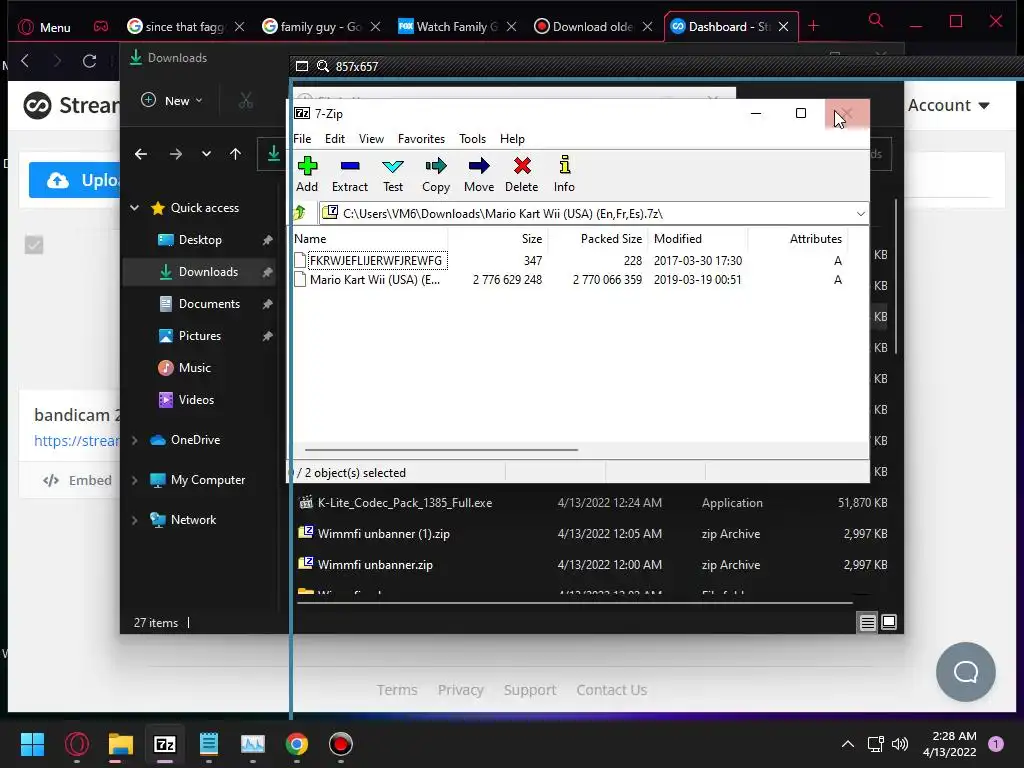This screenshot has height=768, width=1024.
Task: Expand the OneDrive tree node
Action: pos(135,440)
